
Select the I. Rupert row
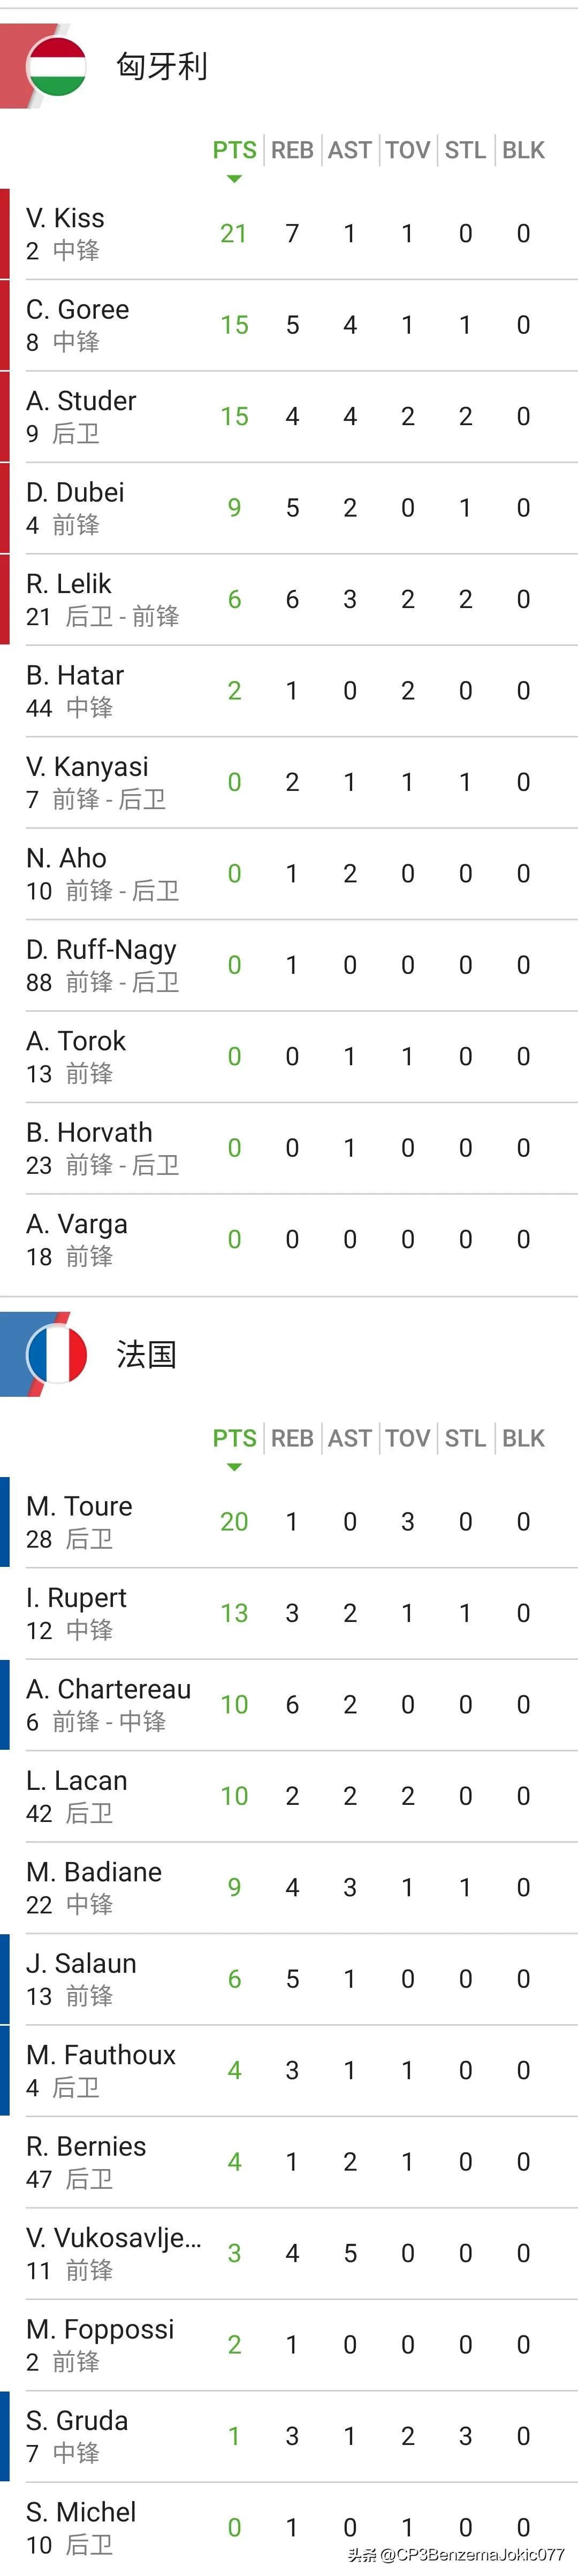290,1613
